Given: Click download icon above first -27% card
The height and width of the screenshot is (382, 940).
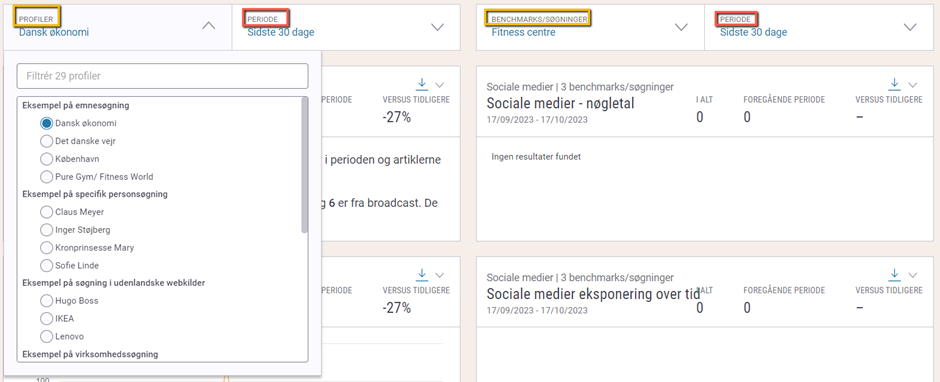Looking at the screenshot, I should coord(421,83).
